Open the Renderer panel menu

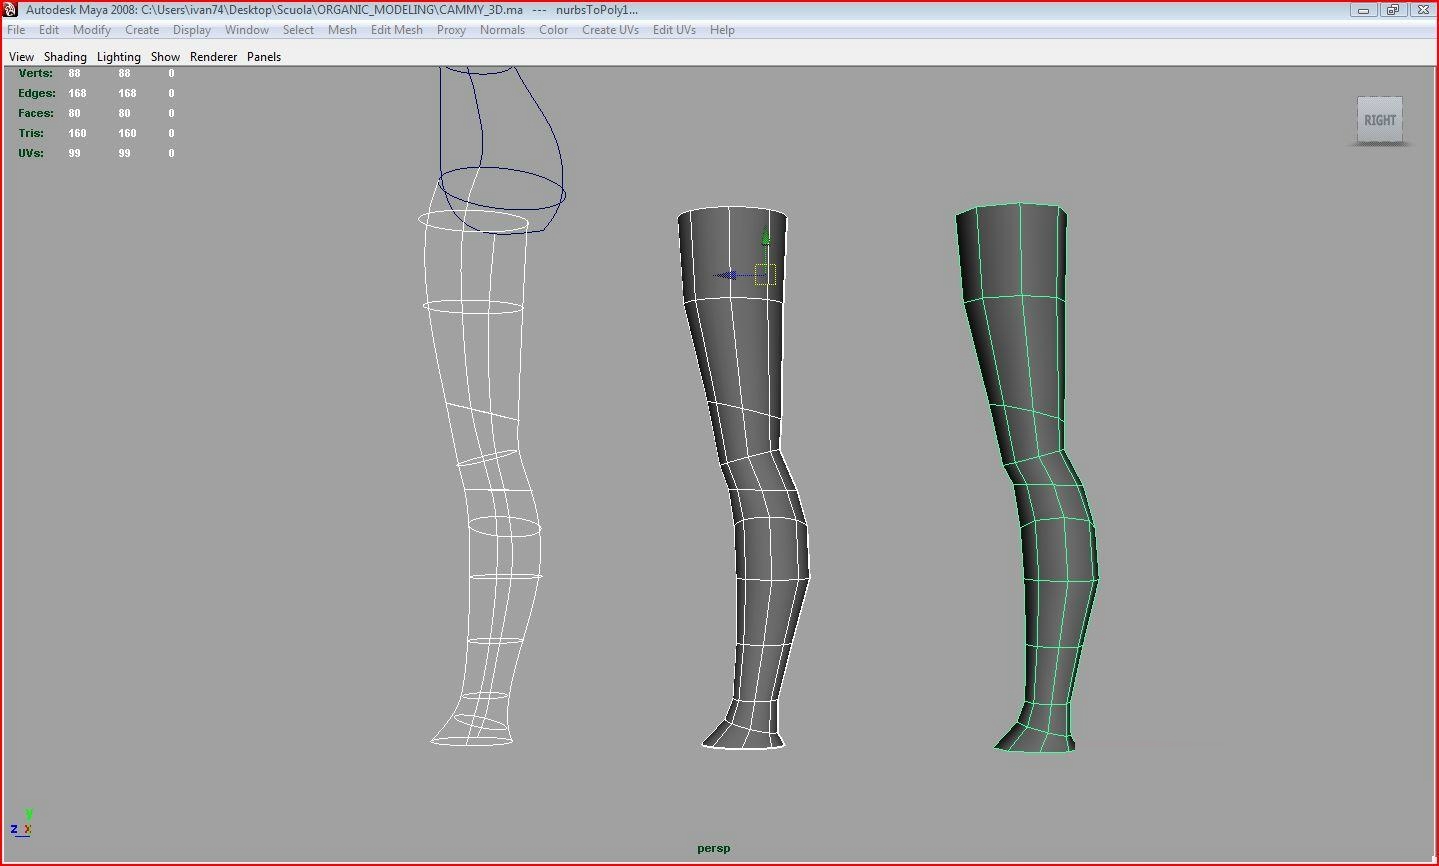(x=213, y=57)
